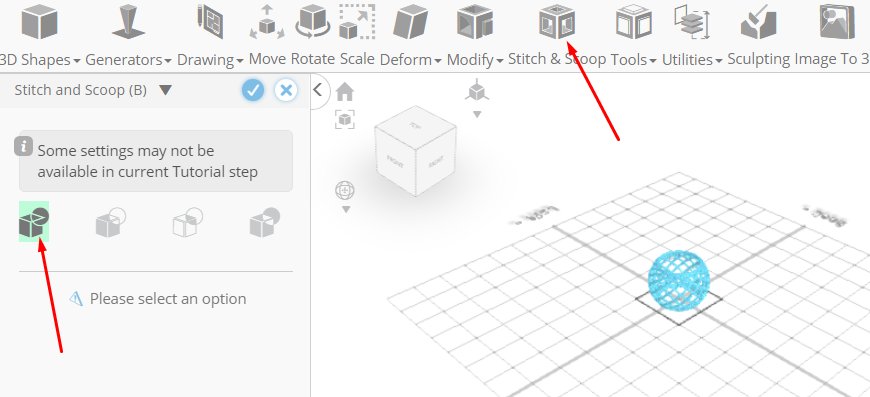Collapse the left side panel with the chevron

pos(318,90)
